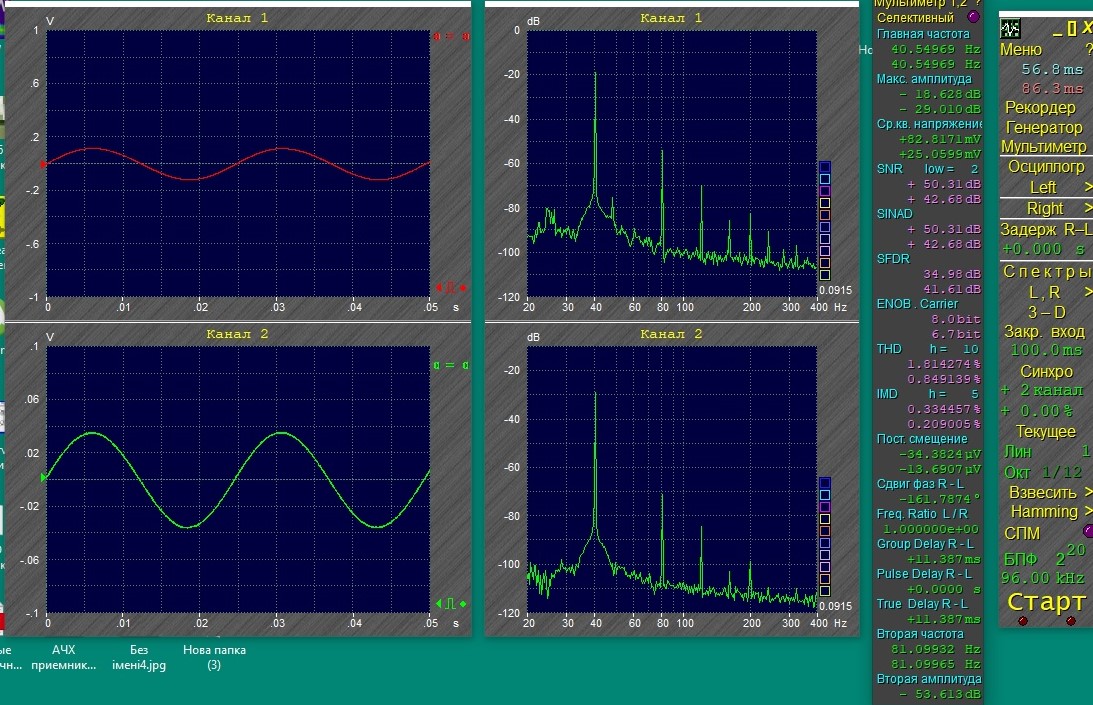The image size is (1093, 705).
Task: Select 'АЧХ приемник...' desktop item
Action: tap(63, 658)
